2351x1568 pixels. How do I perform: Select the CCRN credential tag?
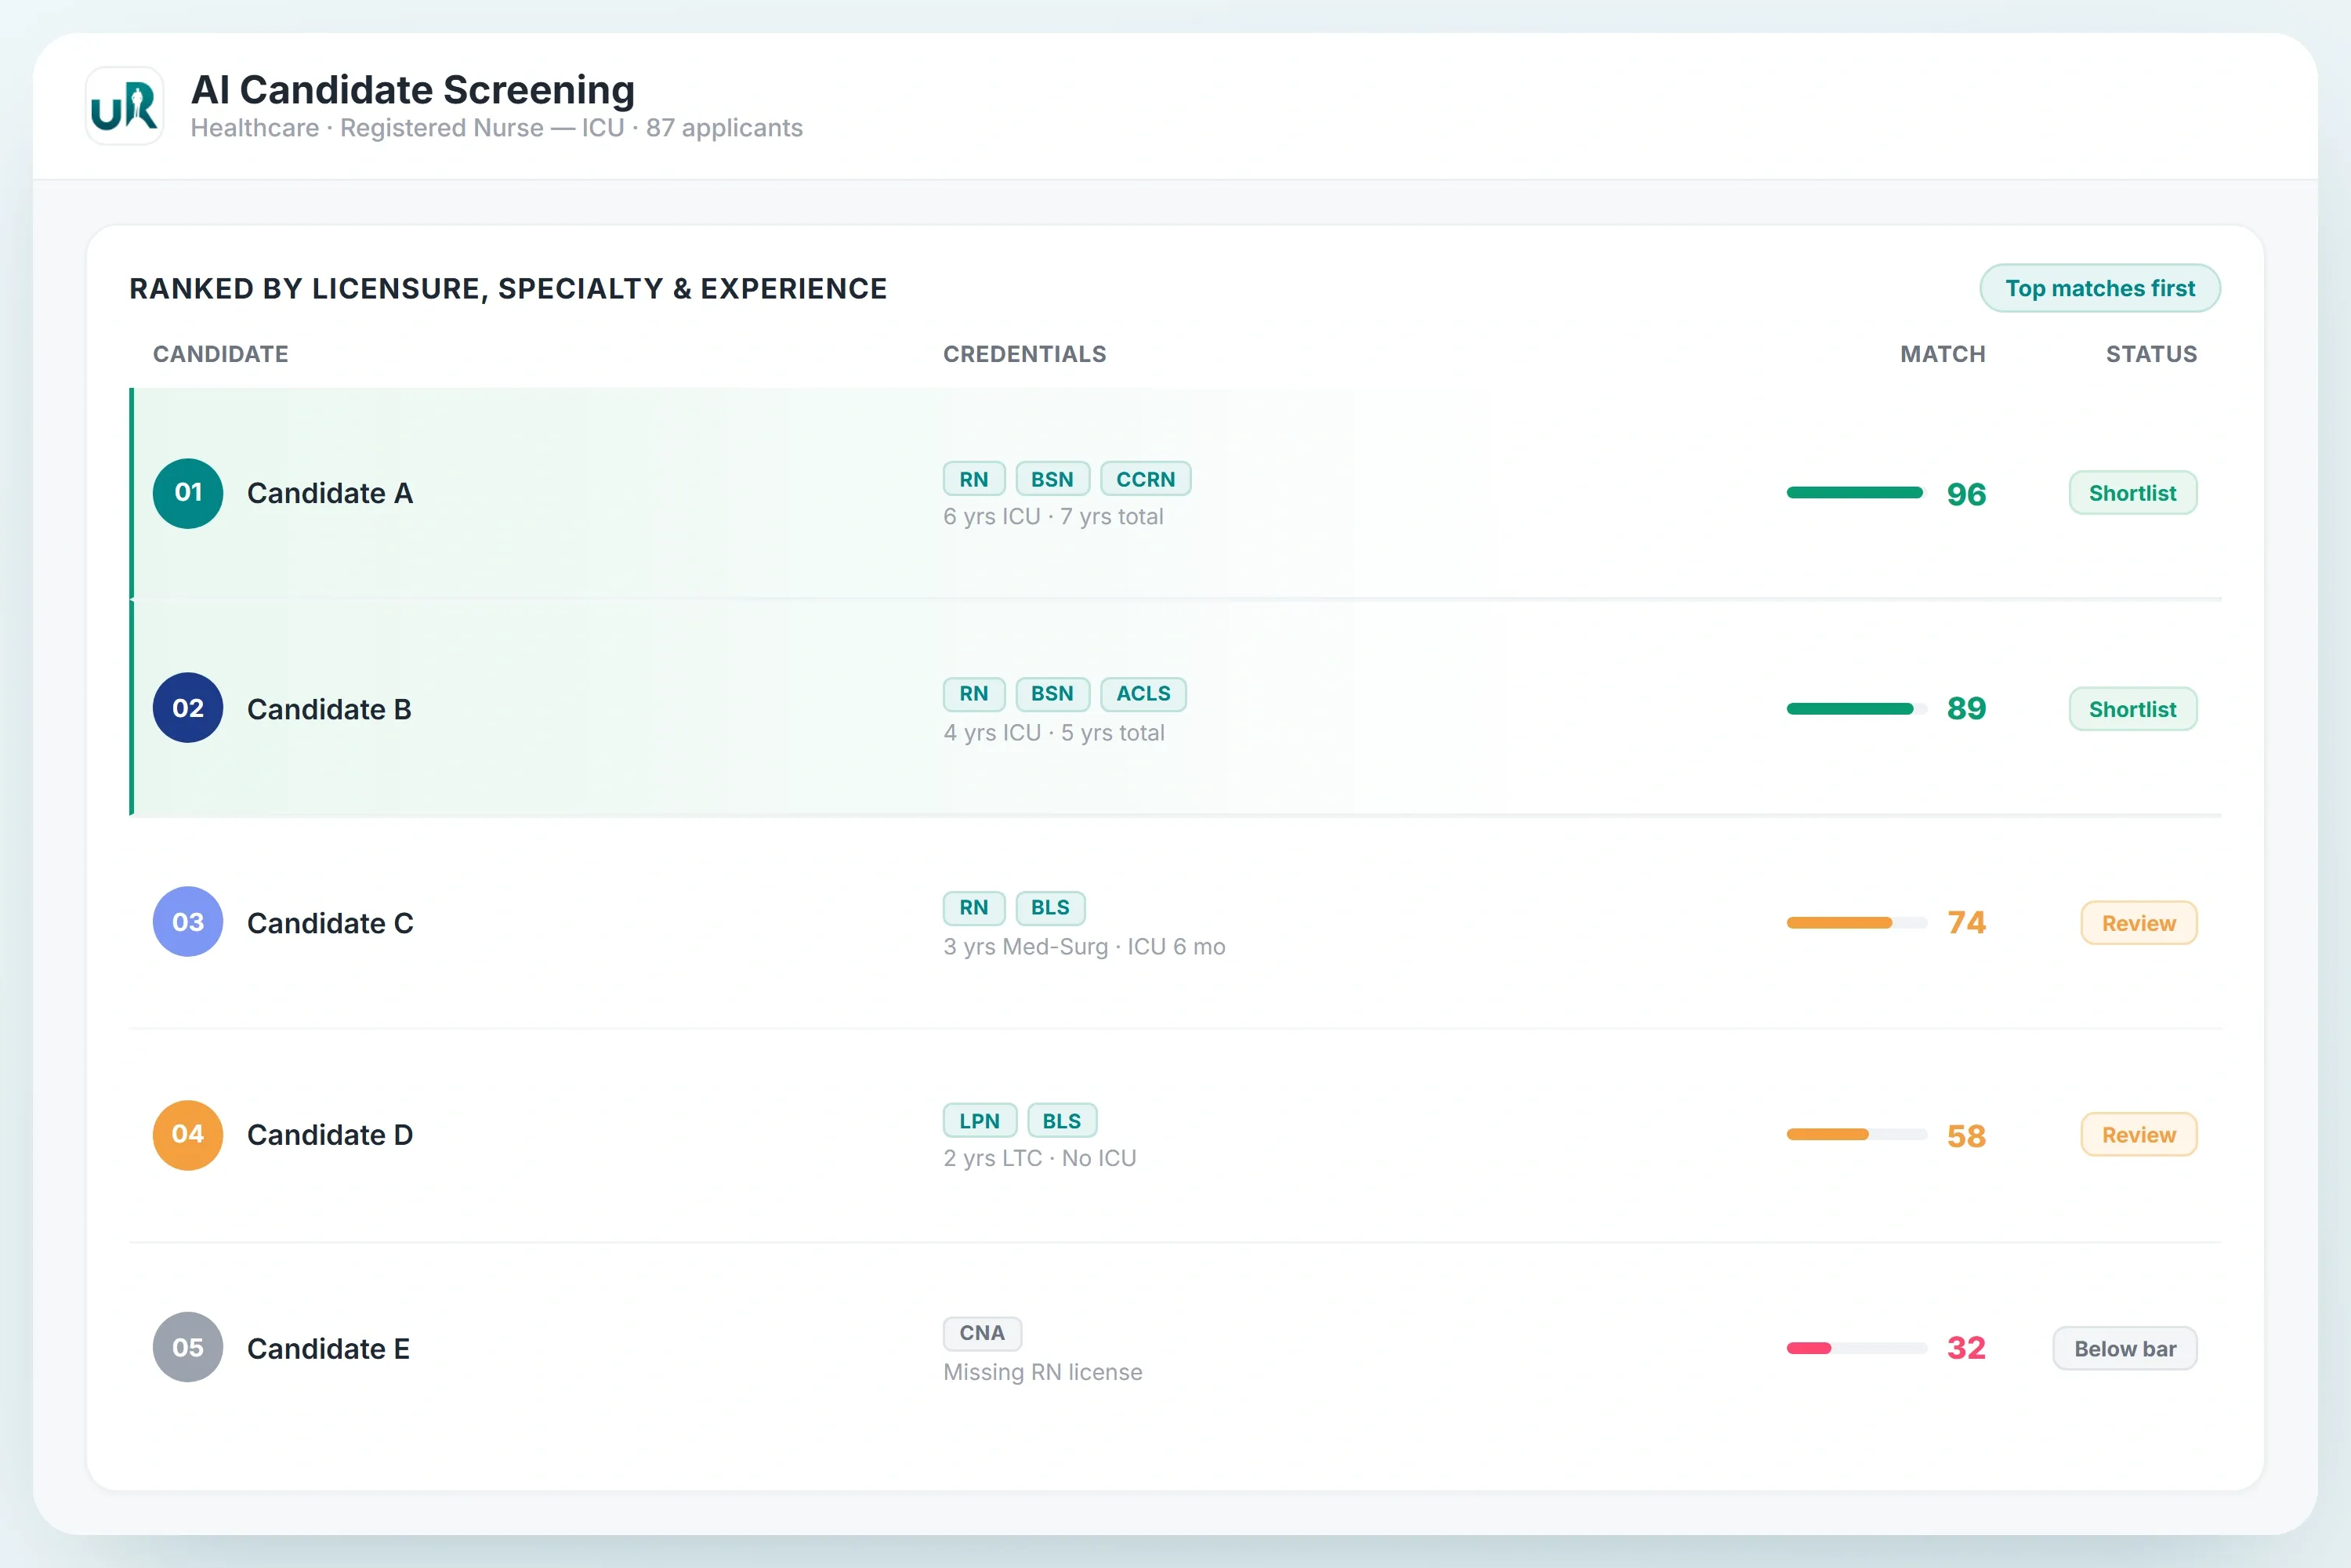(1146, 479)
